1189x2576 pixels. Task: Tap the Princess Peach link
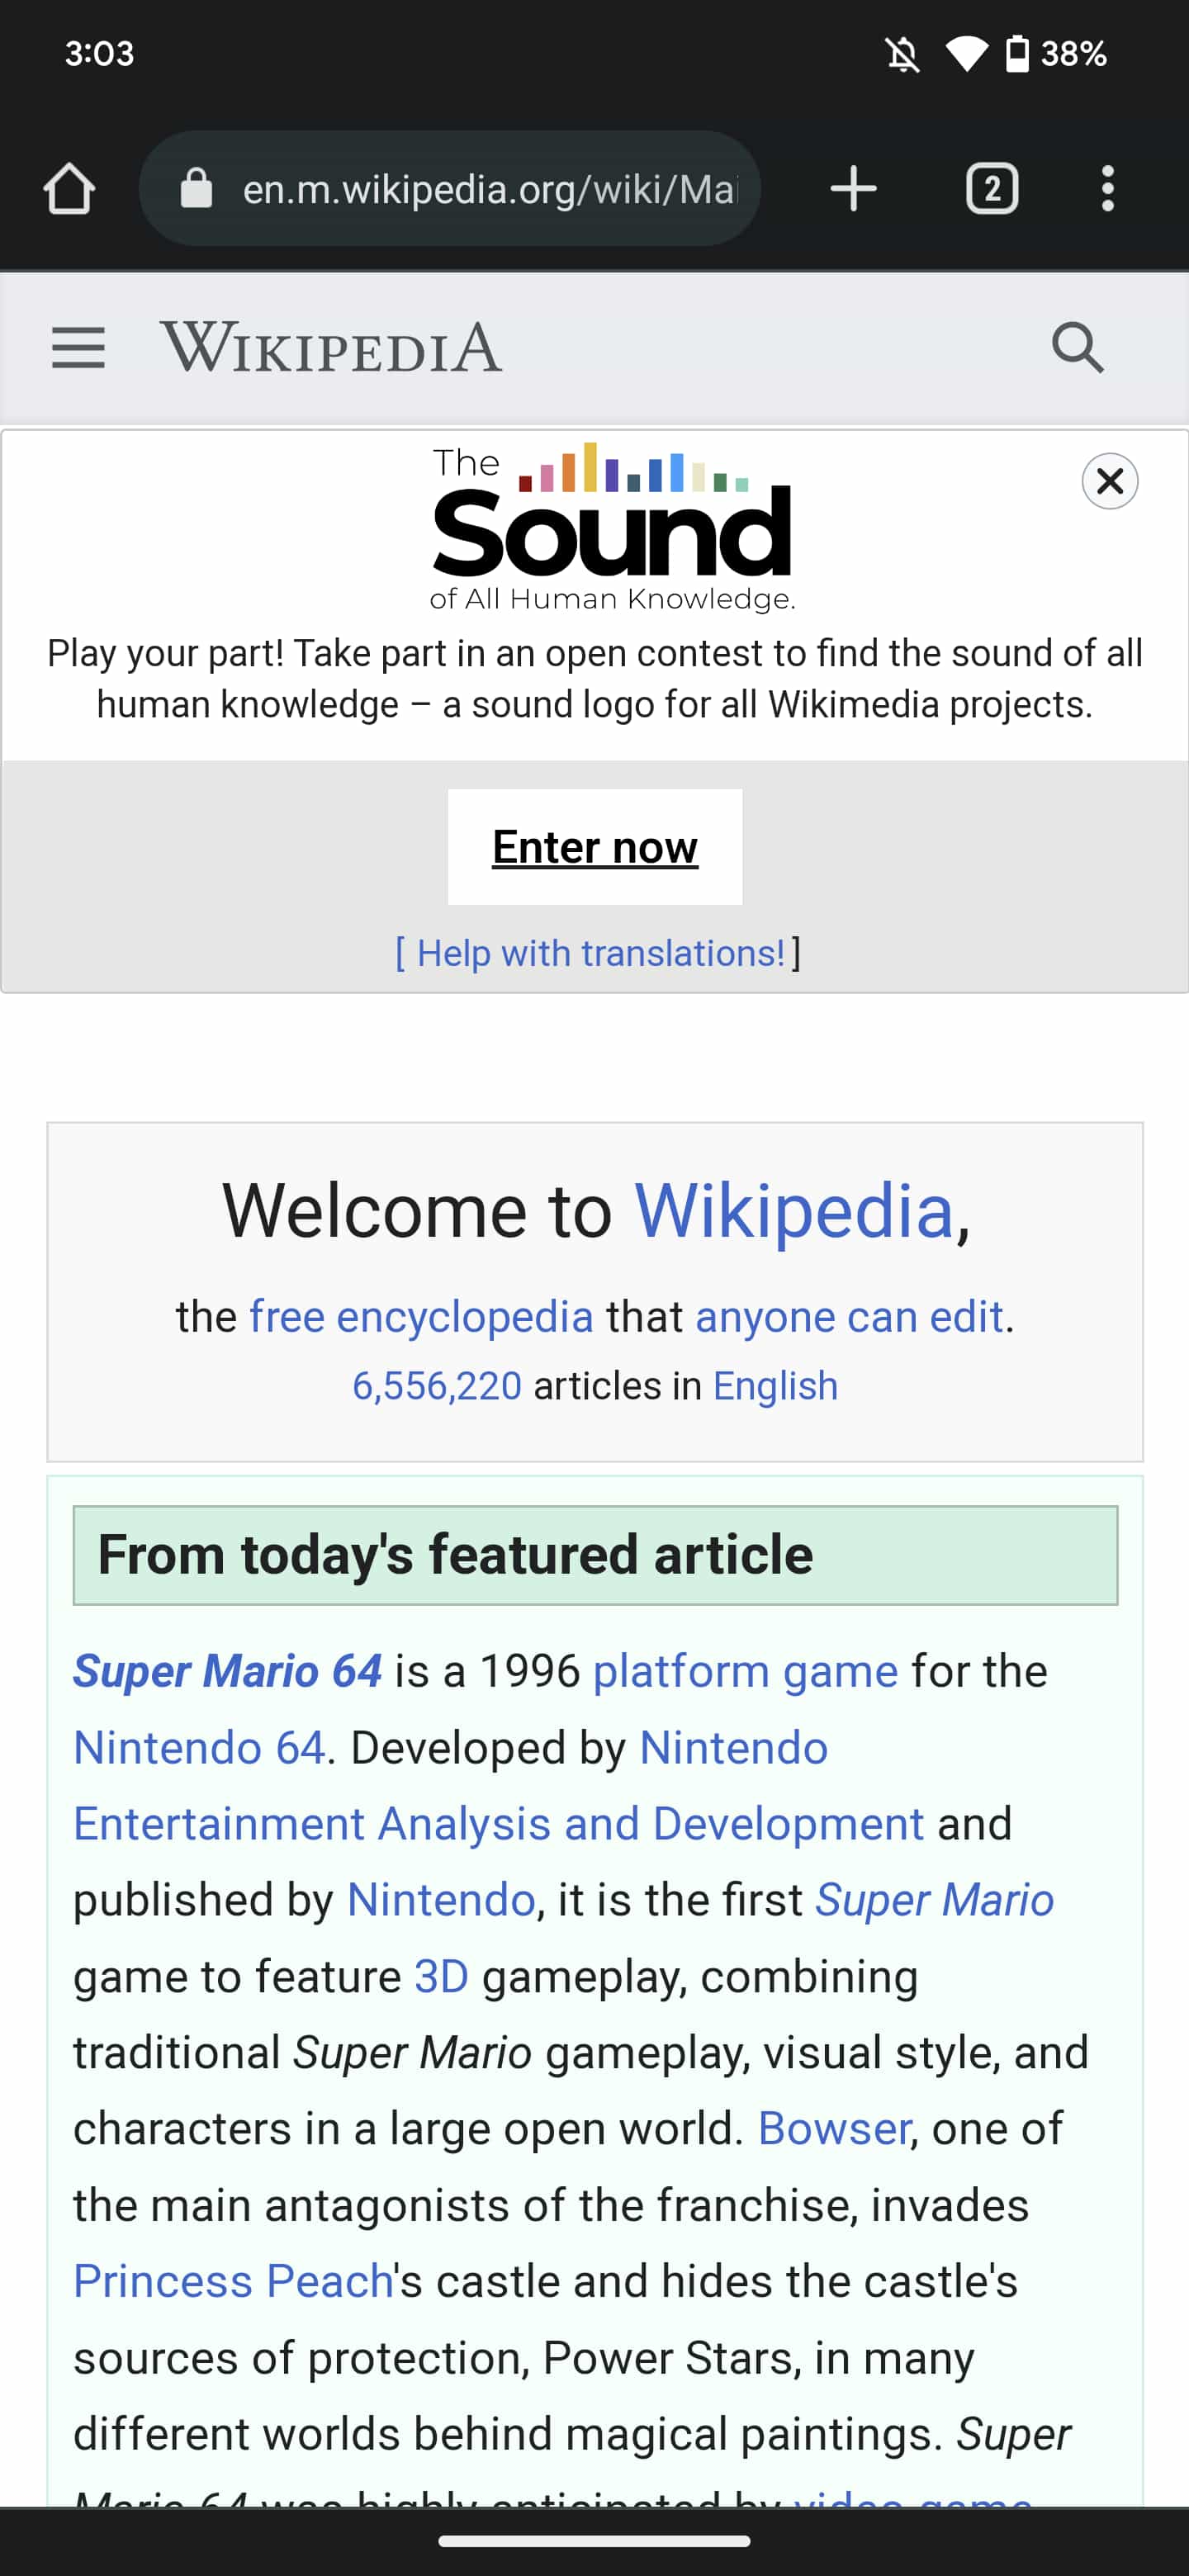pyautogui.click(x=233, y=2281)
